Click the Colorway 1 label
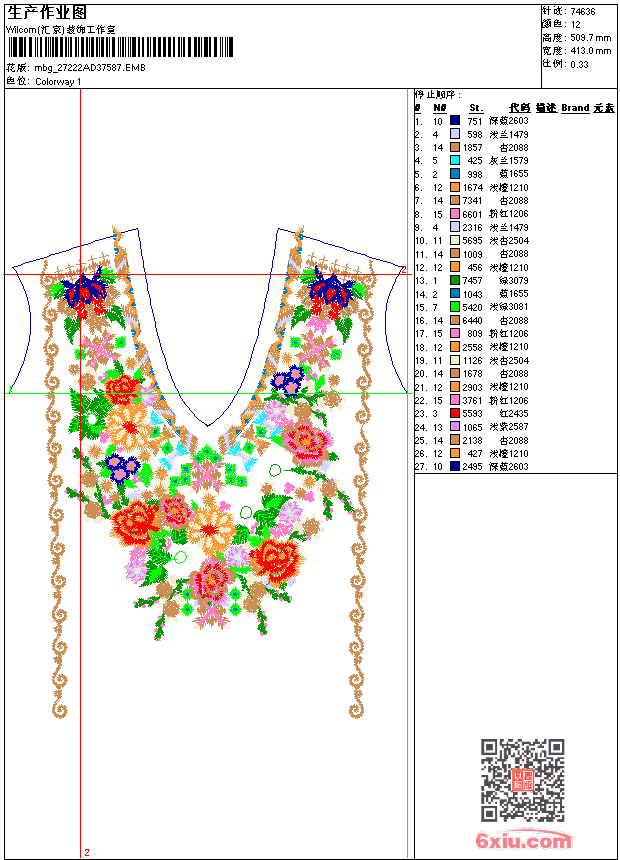The height and width of the screenshot is (860, 620). point(58,82)
